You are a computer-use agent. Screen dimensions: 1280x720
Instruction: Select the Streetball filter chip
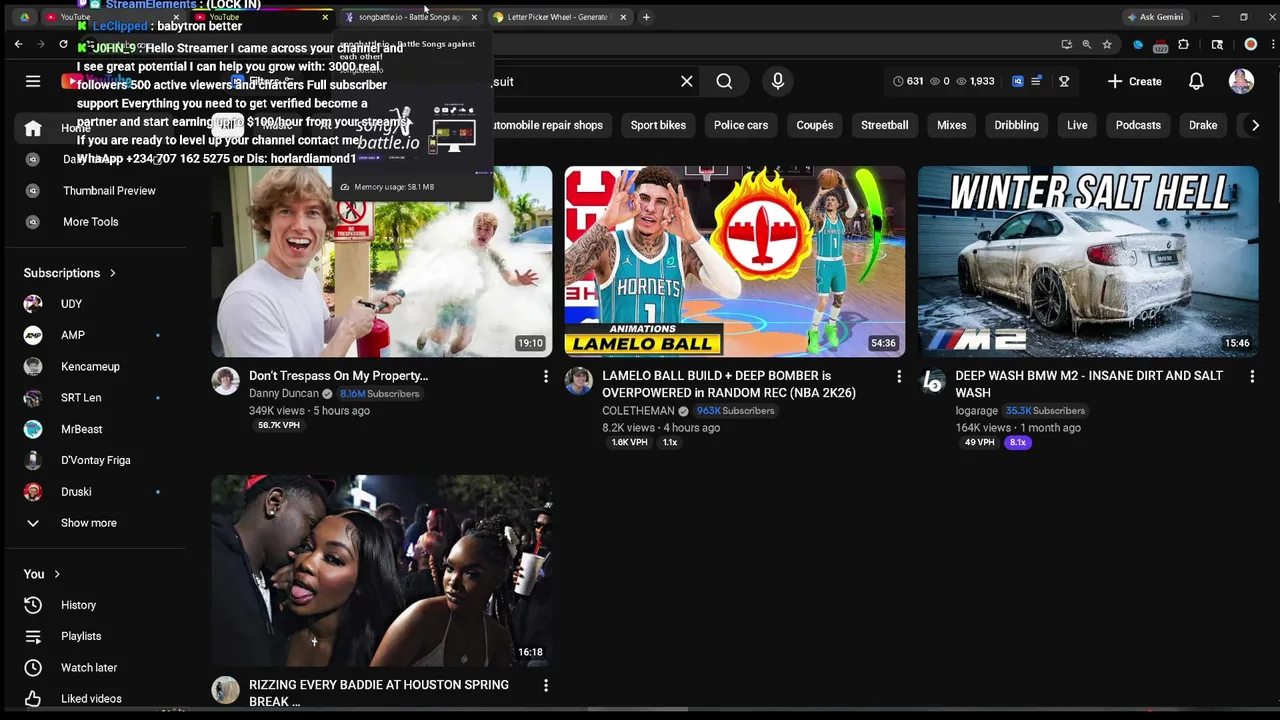coord(885,125)
